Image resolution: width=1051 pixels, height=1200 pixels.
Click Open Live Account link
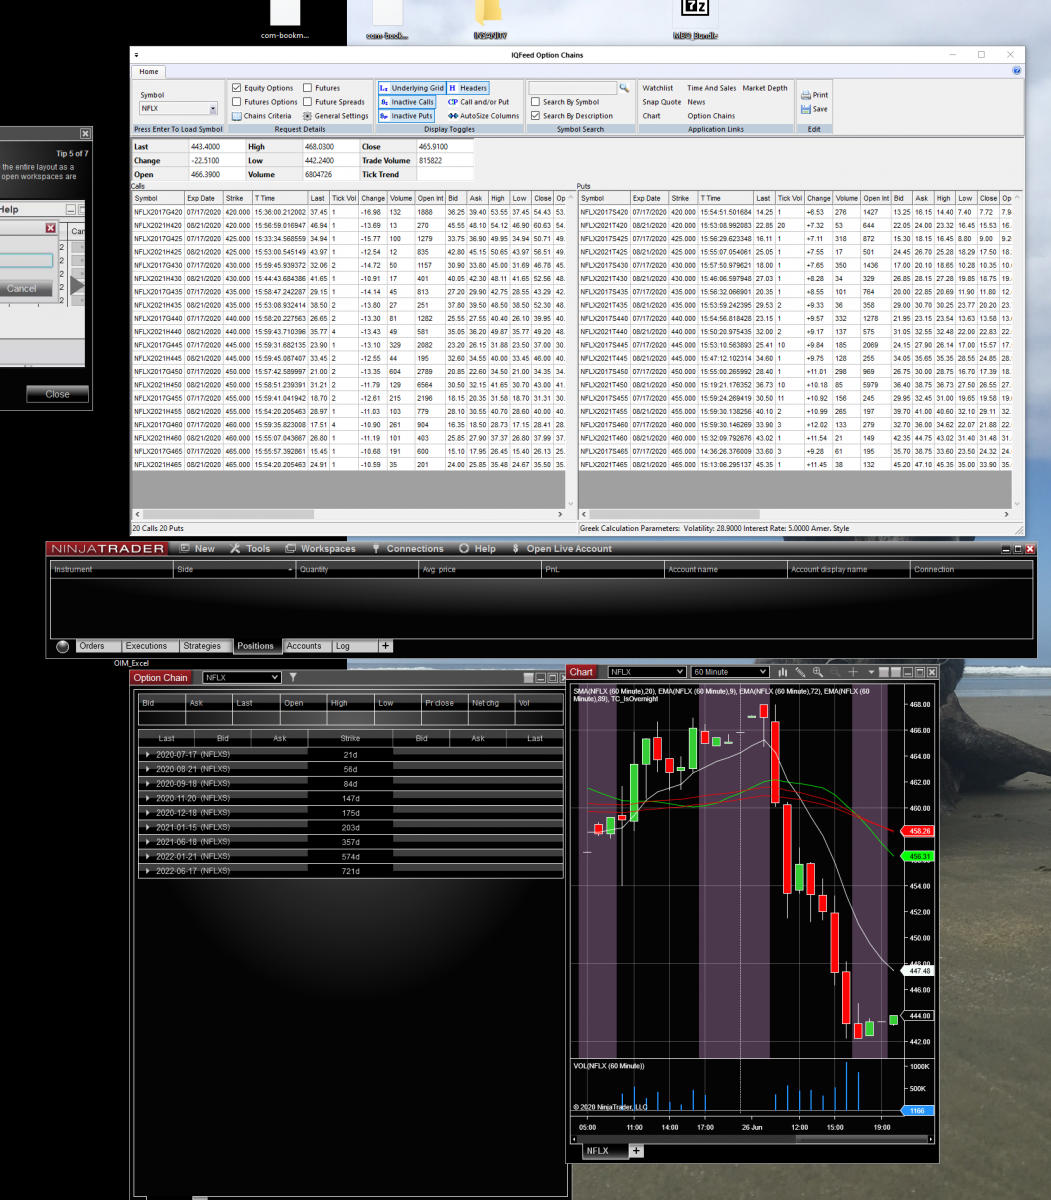(561, 548)
